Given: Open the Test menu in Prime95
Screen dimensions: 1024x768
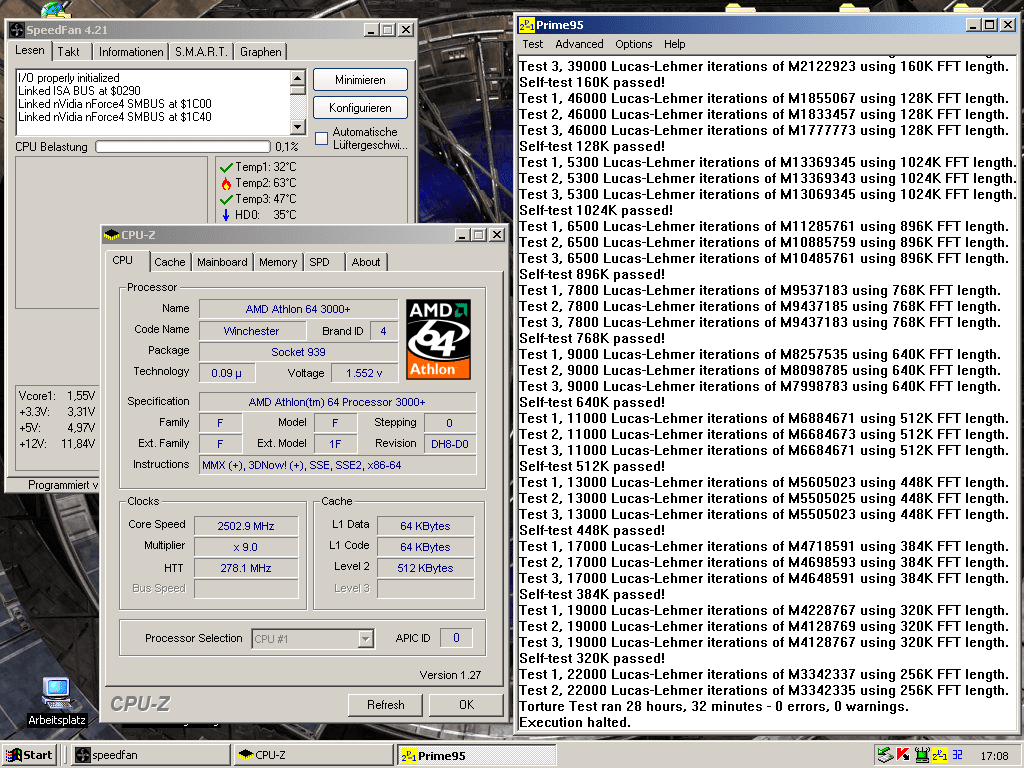Looking at the screenshot, I should coord(532,44).
